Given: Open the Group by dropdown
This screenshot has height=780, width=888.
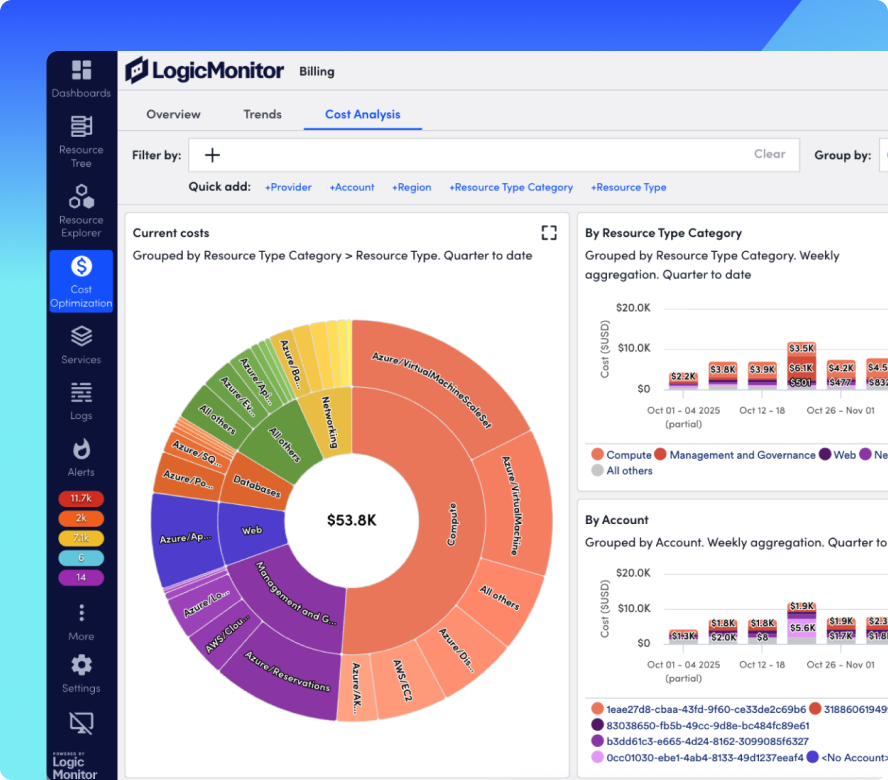Looking at the screenshot, I should [883, 155].
